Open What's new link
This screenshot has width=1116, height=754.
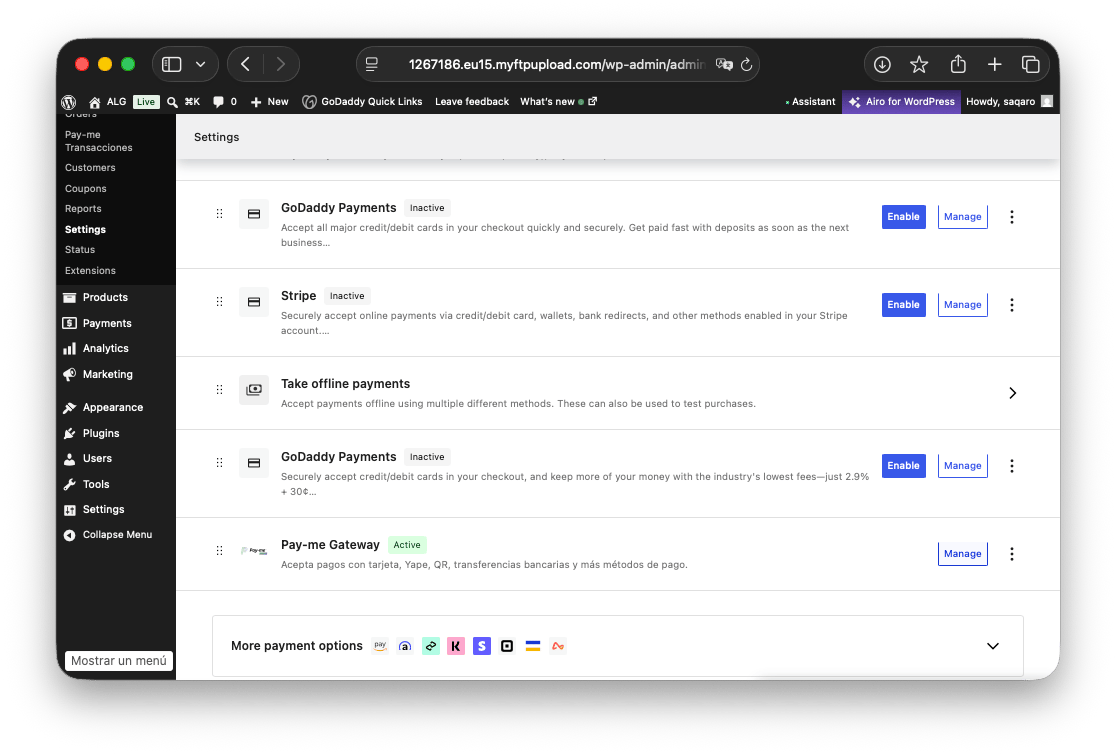tap(559, 102)
